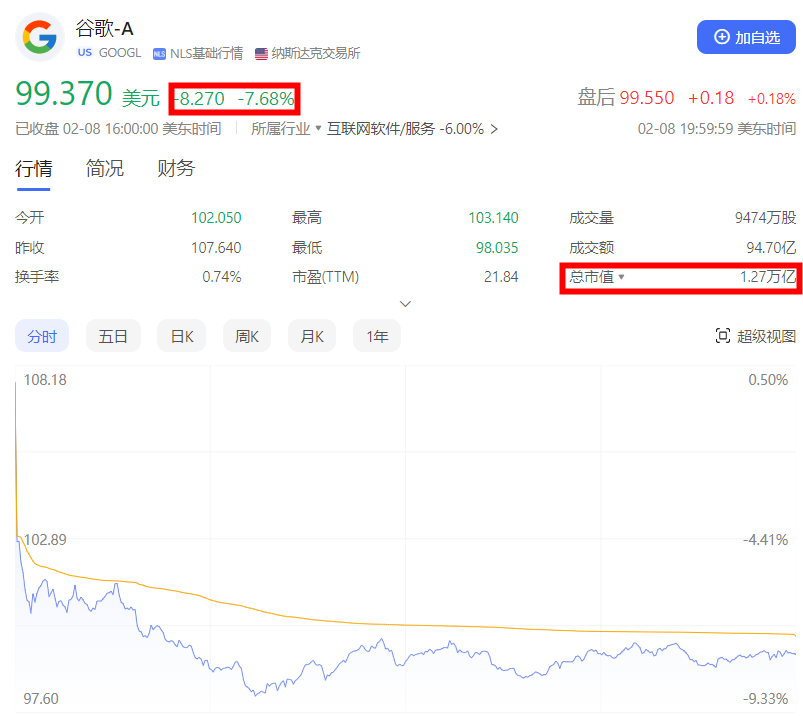
Task: Expand more quote details with the down chevron
Action: (405, 304)
